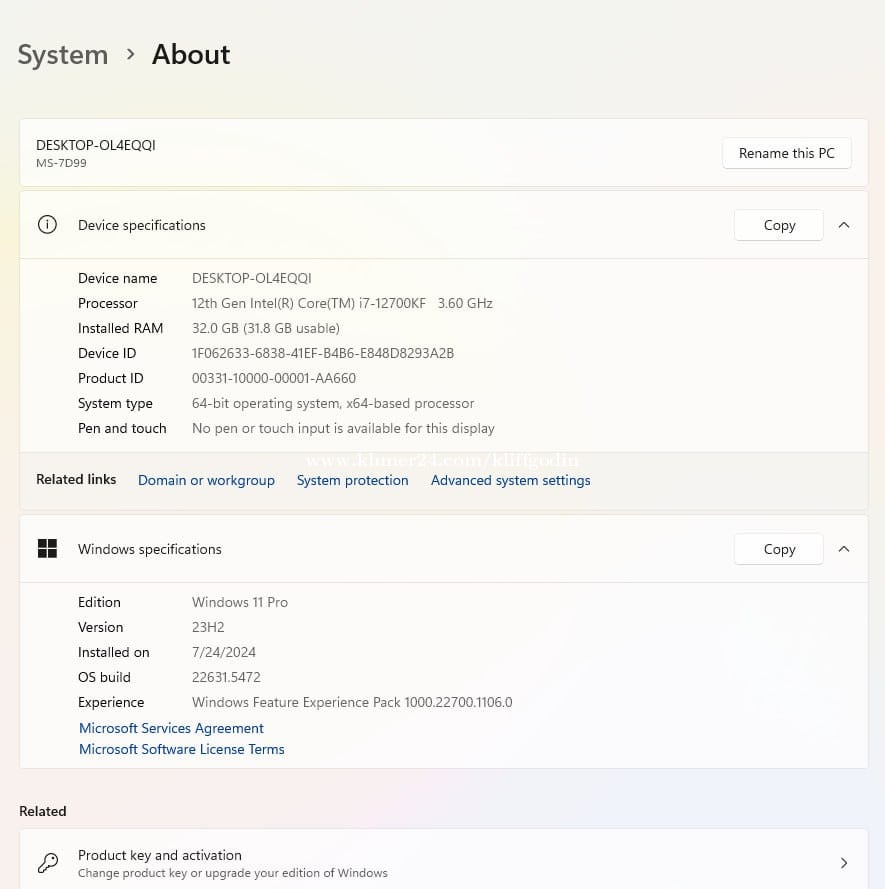
Task: Click the About heading in the breadcrumb
Action: click(191, 54)
